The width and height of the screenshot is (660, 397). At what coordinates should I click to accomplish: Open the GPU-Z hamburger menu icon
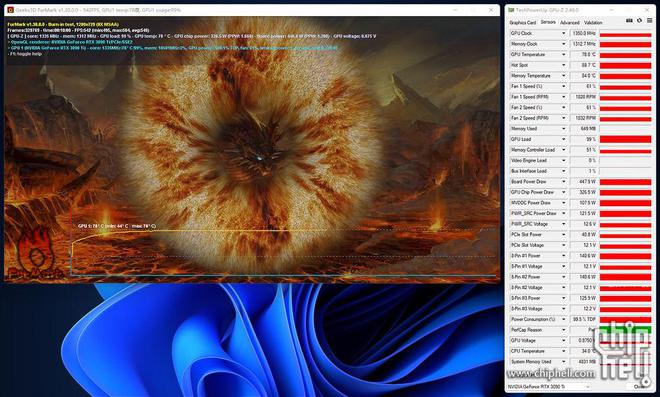pyautogui.click(x=650, y=21)
